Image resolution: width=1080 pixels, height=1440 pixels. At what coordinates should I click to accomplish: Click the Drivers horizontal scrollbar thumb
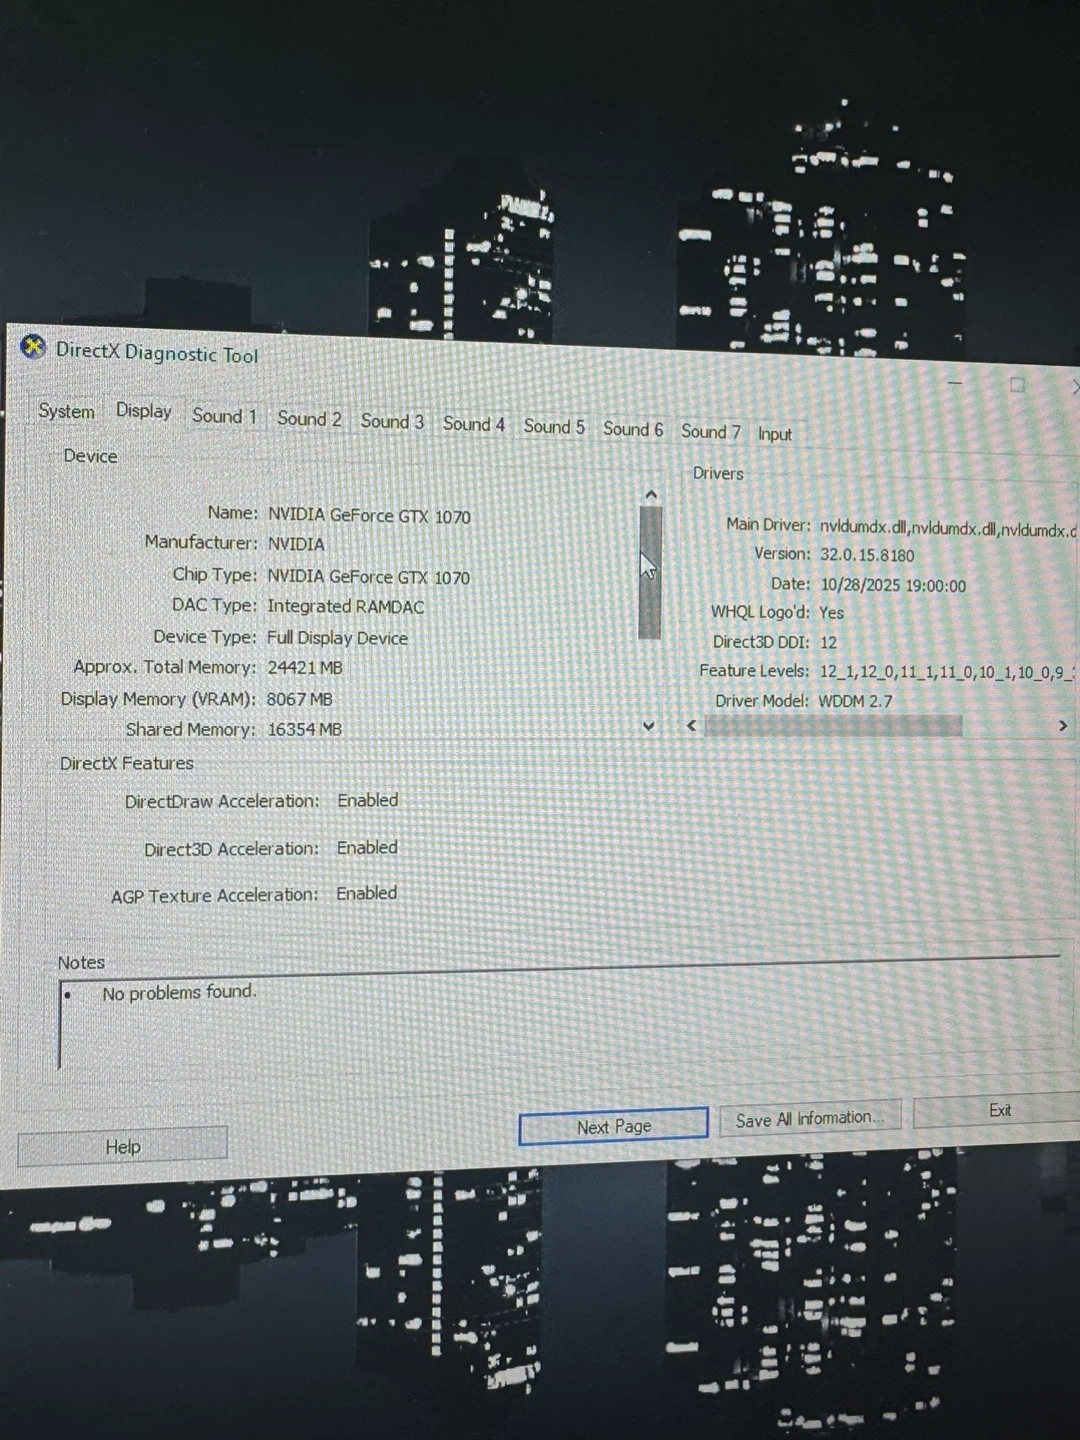(x=833, y=726)
